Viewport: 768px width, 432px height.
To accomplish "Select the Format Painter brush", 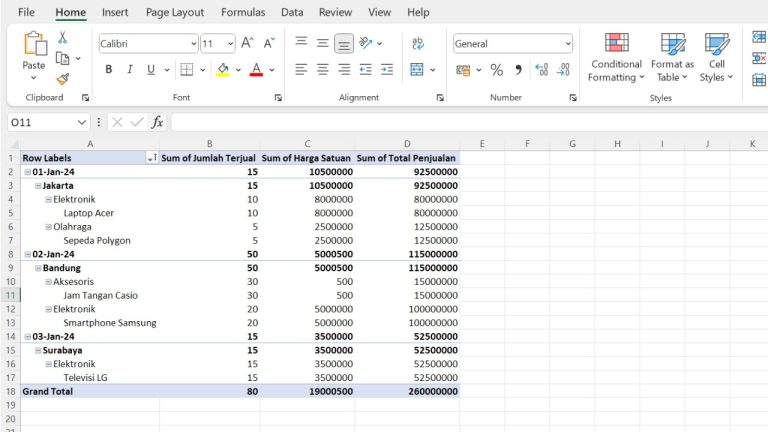I will 63,79.
